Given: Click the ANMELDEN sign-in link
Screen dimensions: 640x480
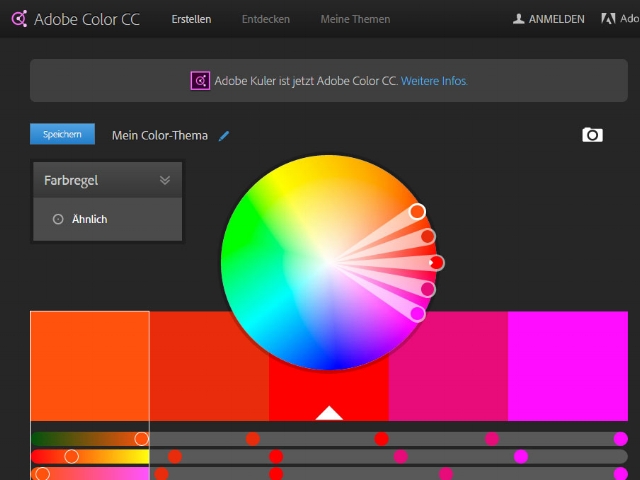Looking at the screenshot, I should (556, 19).
